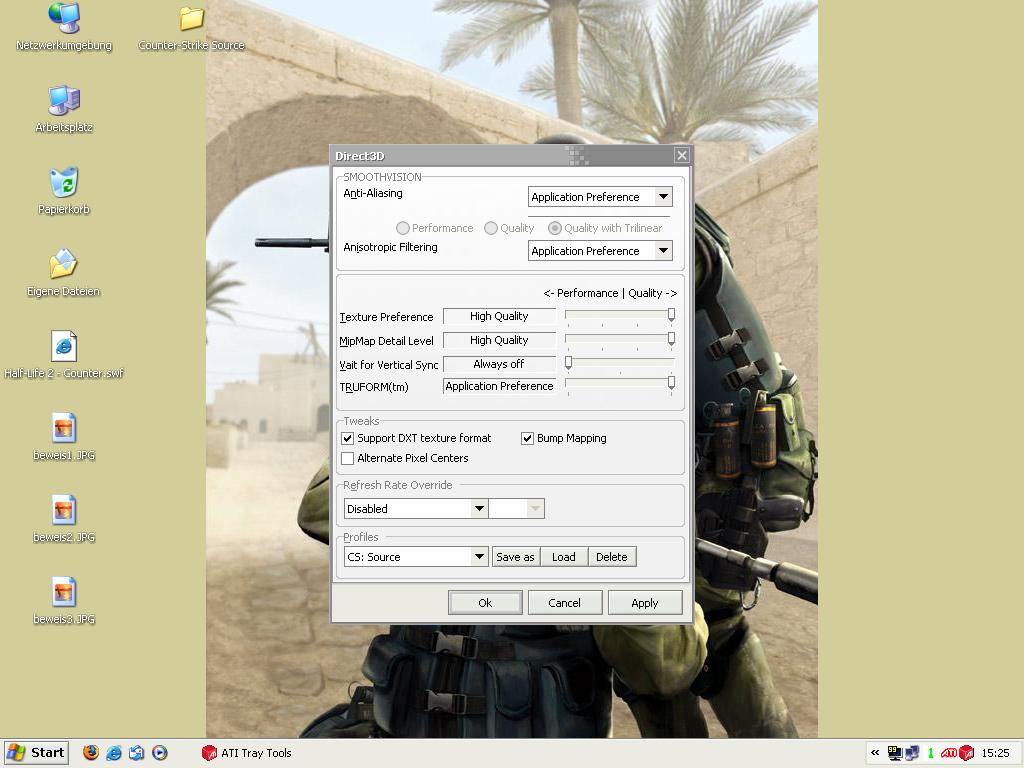
Task: Open the Netzwerkumgebung desktop icon
Action: (x=63, y=27)
